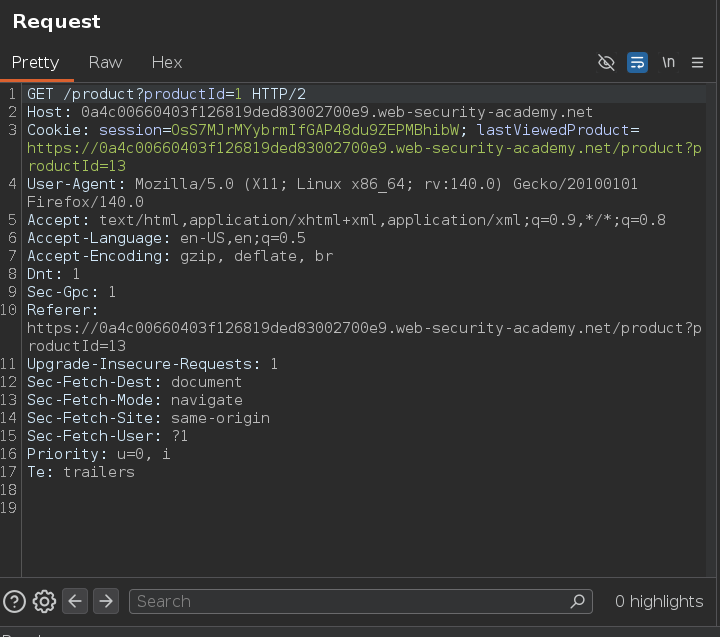Open search settings gear icon
The height and width of the screenshot is (637, 720).
coord(44,601)
